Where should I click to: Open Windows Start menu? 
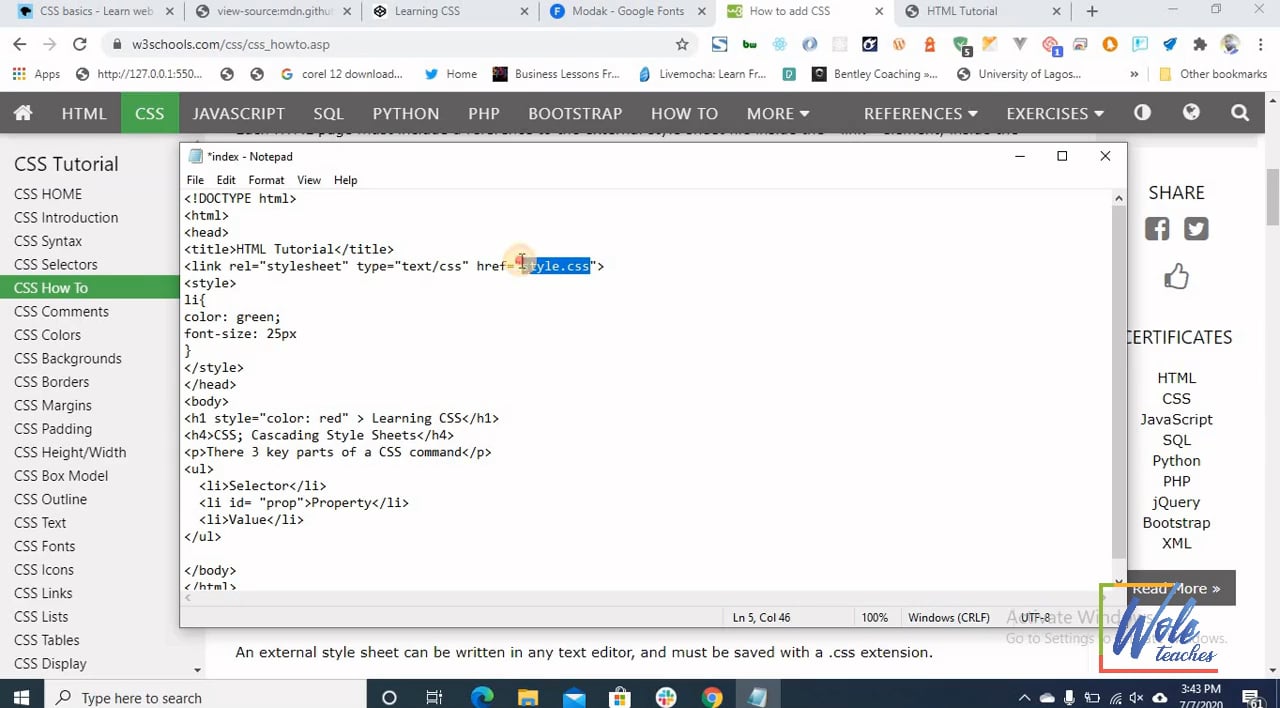[21, 697]
